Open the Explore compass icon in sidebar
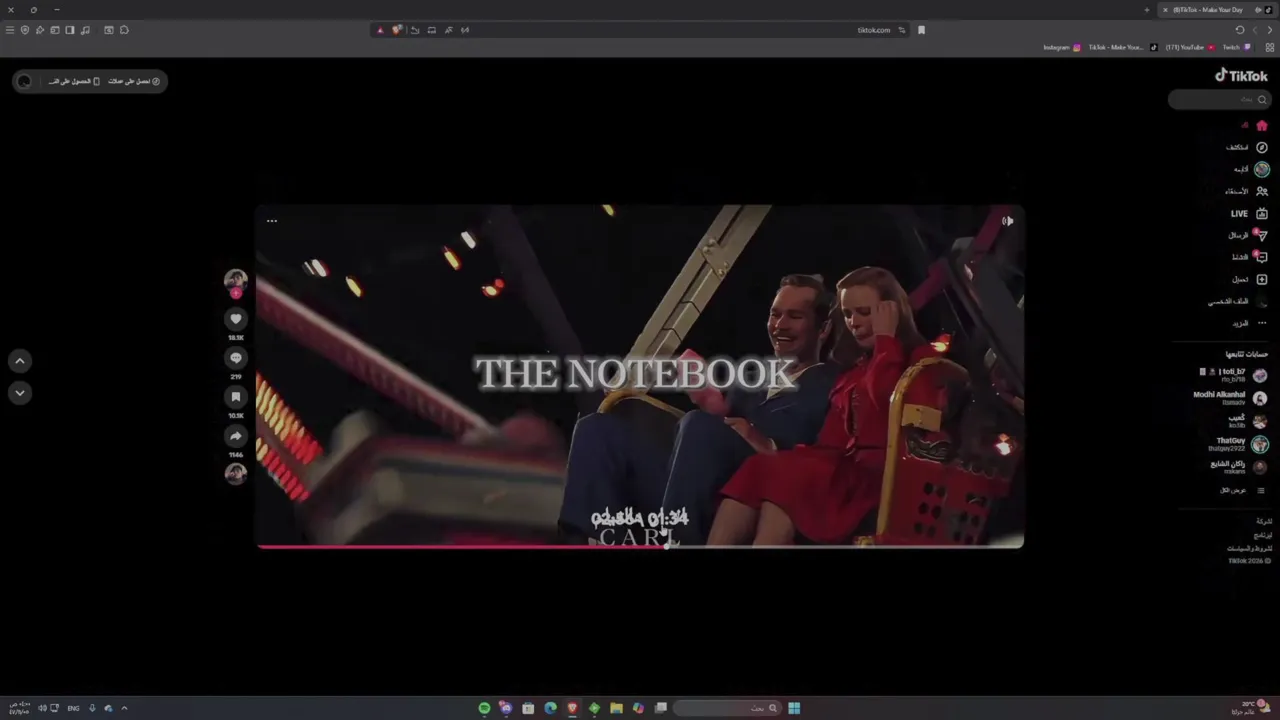Image resolution: width=1280 pixels, height=720 pixels. coord(1261,147)
